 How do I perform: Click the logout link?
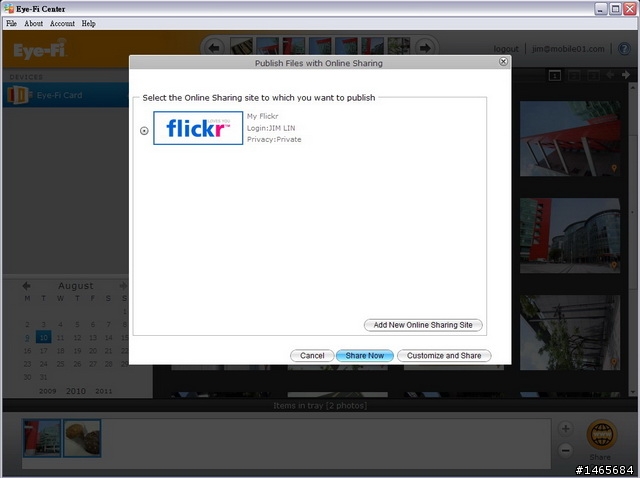[506, 49]
